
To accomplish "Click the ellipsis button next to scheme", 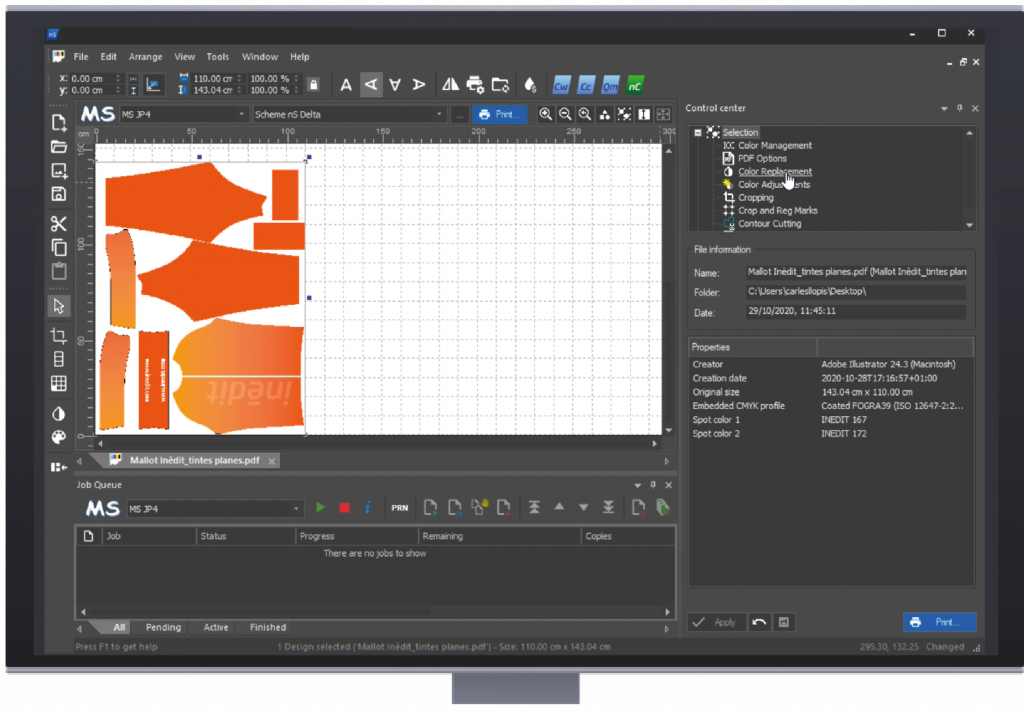I will pos(460,115).
